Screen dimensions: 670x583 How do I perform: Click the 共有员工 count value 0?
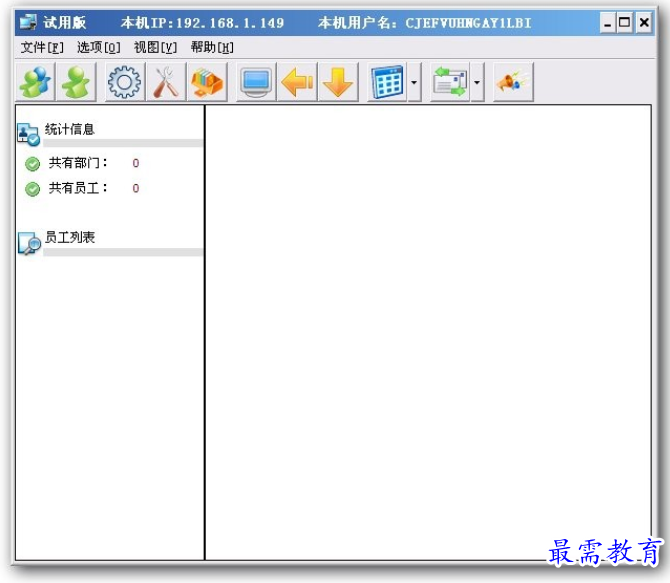(x=135, y=188)
